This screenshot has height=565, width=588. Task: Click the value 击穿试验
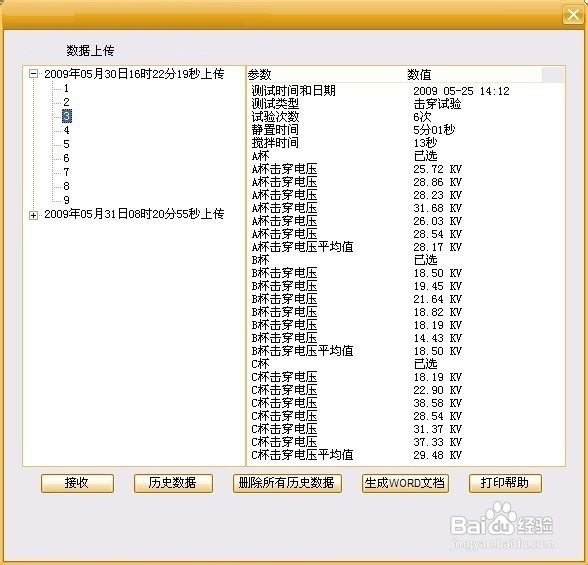point(437,104)
